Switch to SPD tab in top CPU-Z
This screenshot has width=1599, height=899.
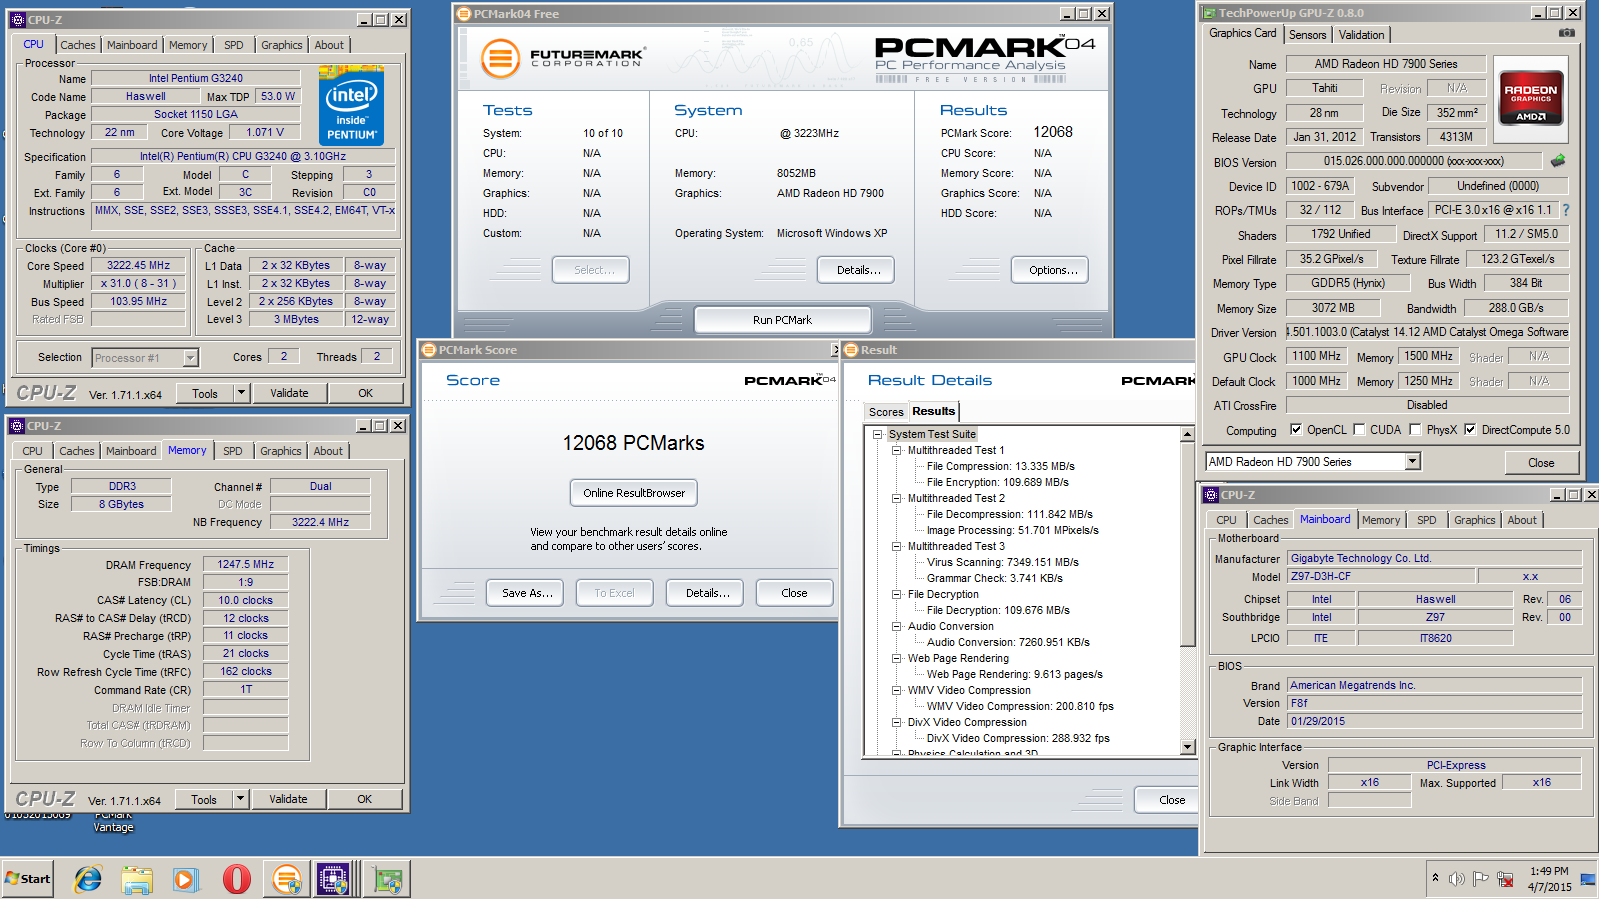tap(233, 45)
